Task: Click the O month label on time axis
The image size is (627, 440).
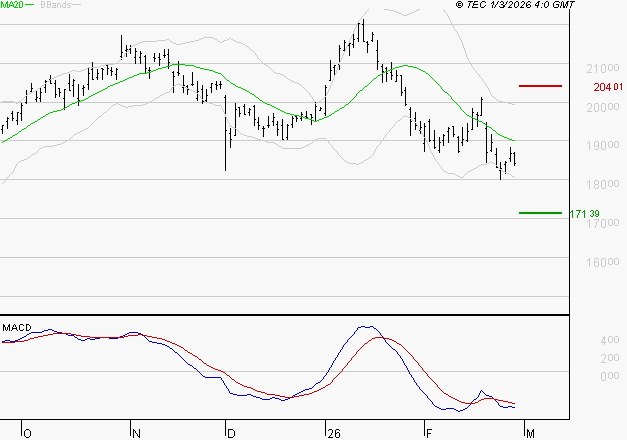Action: [x=27, y=434]
